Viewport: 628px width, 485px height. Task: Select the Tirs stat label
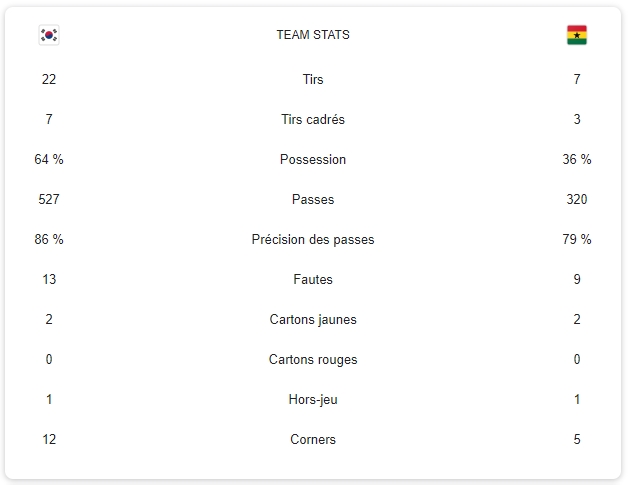coord(313,80)
